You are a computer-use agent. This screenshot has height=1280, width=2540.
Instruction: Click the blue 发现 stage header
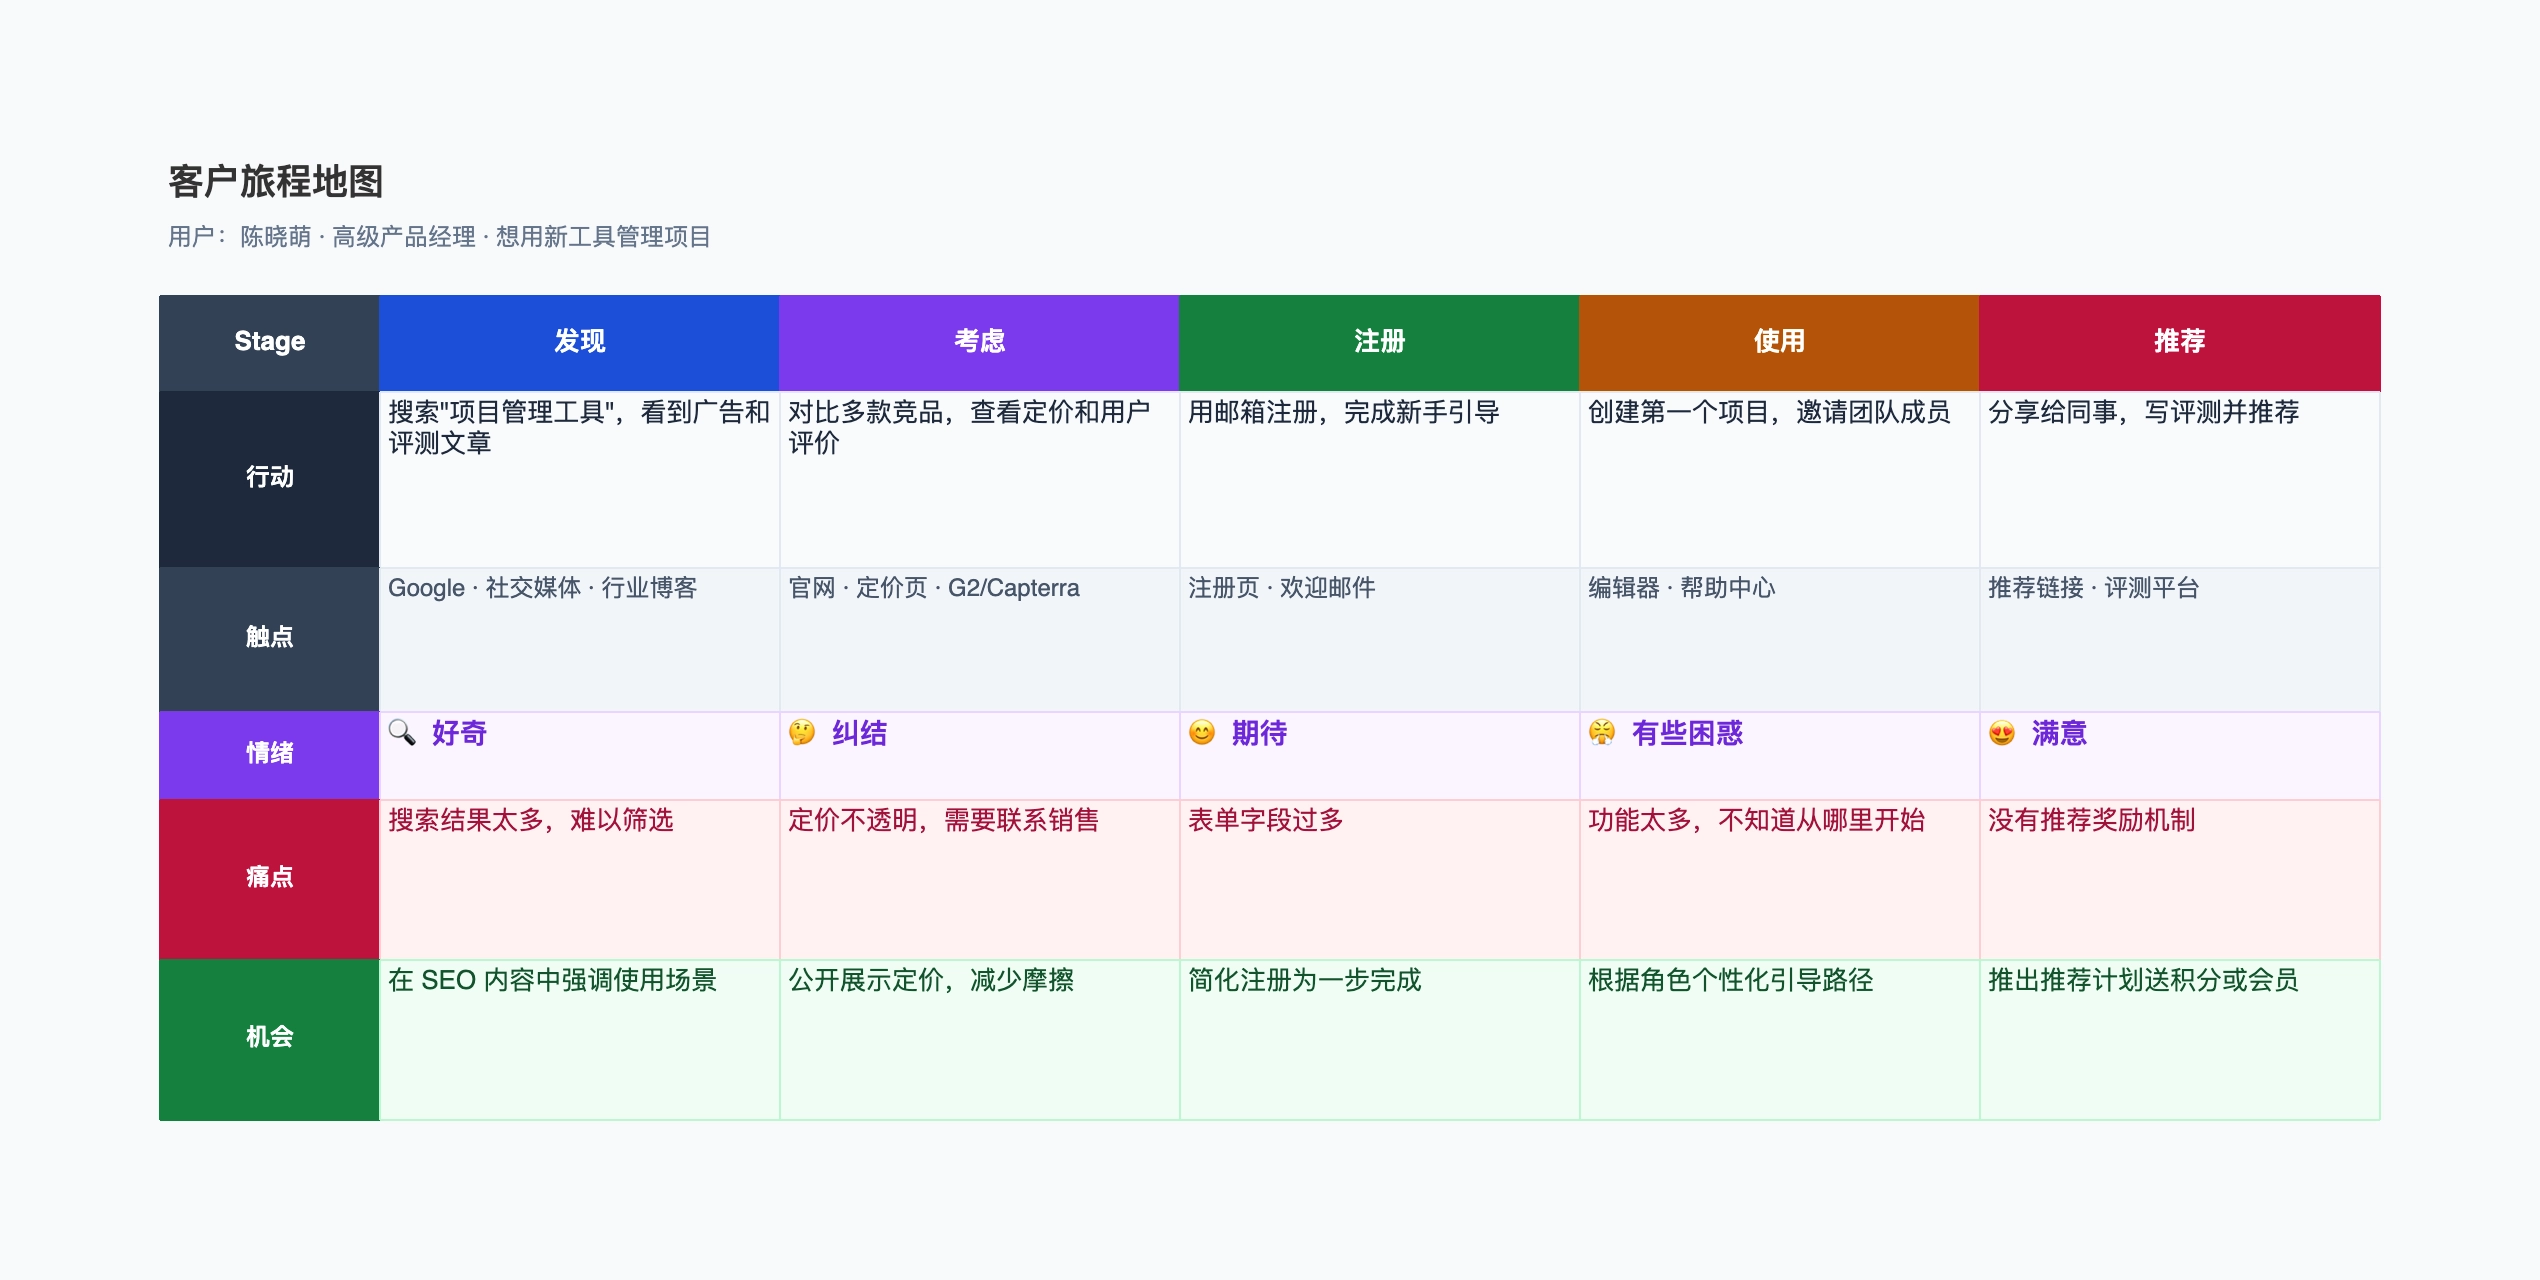pos(578,341)
